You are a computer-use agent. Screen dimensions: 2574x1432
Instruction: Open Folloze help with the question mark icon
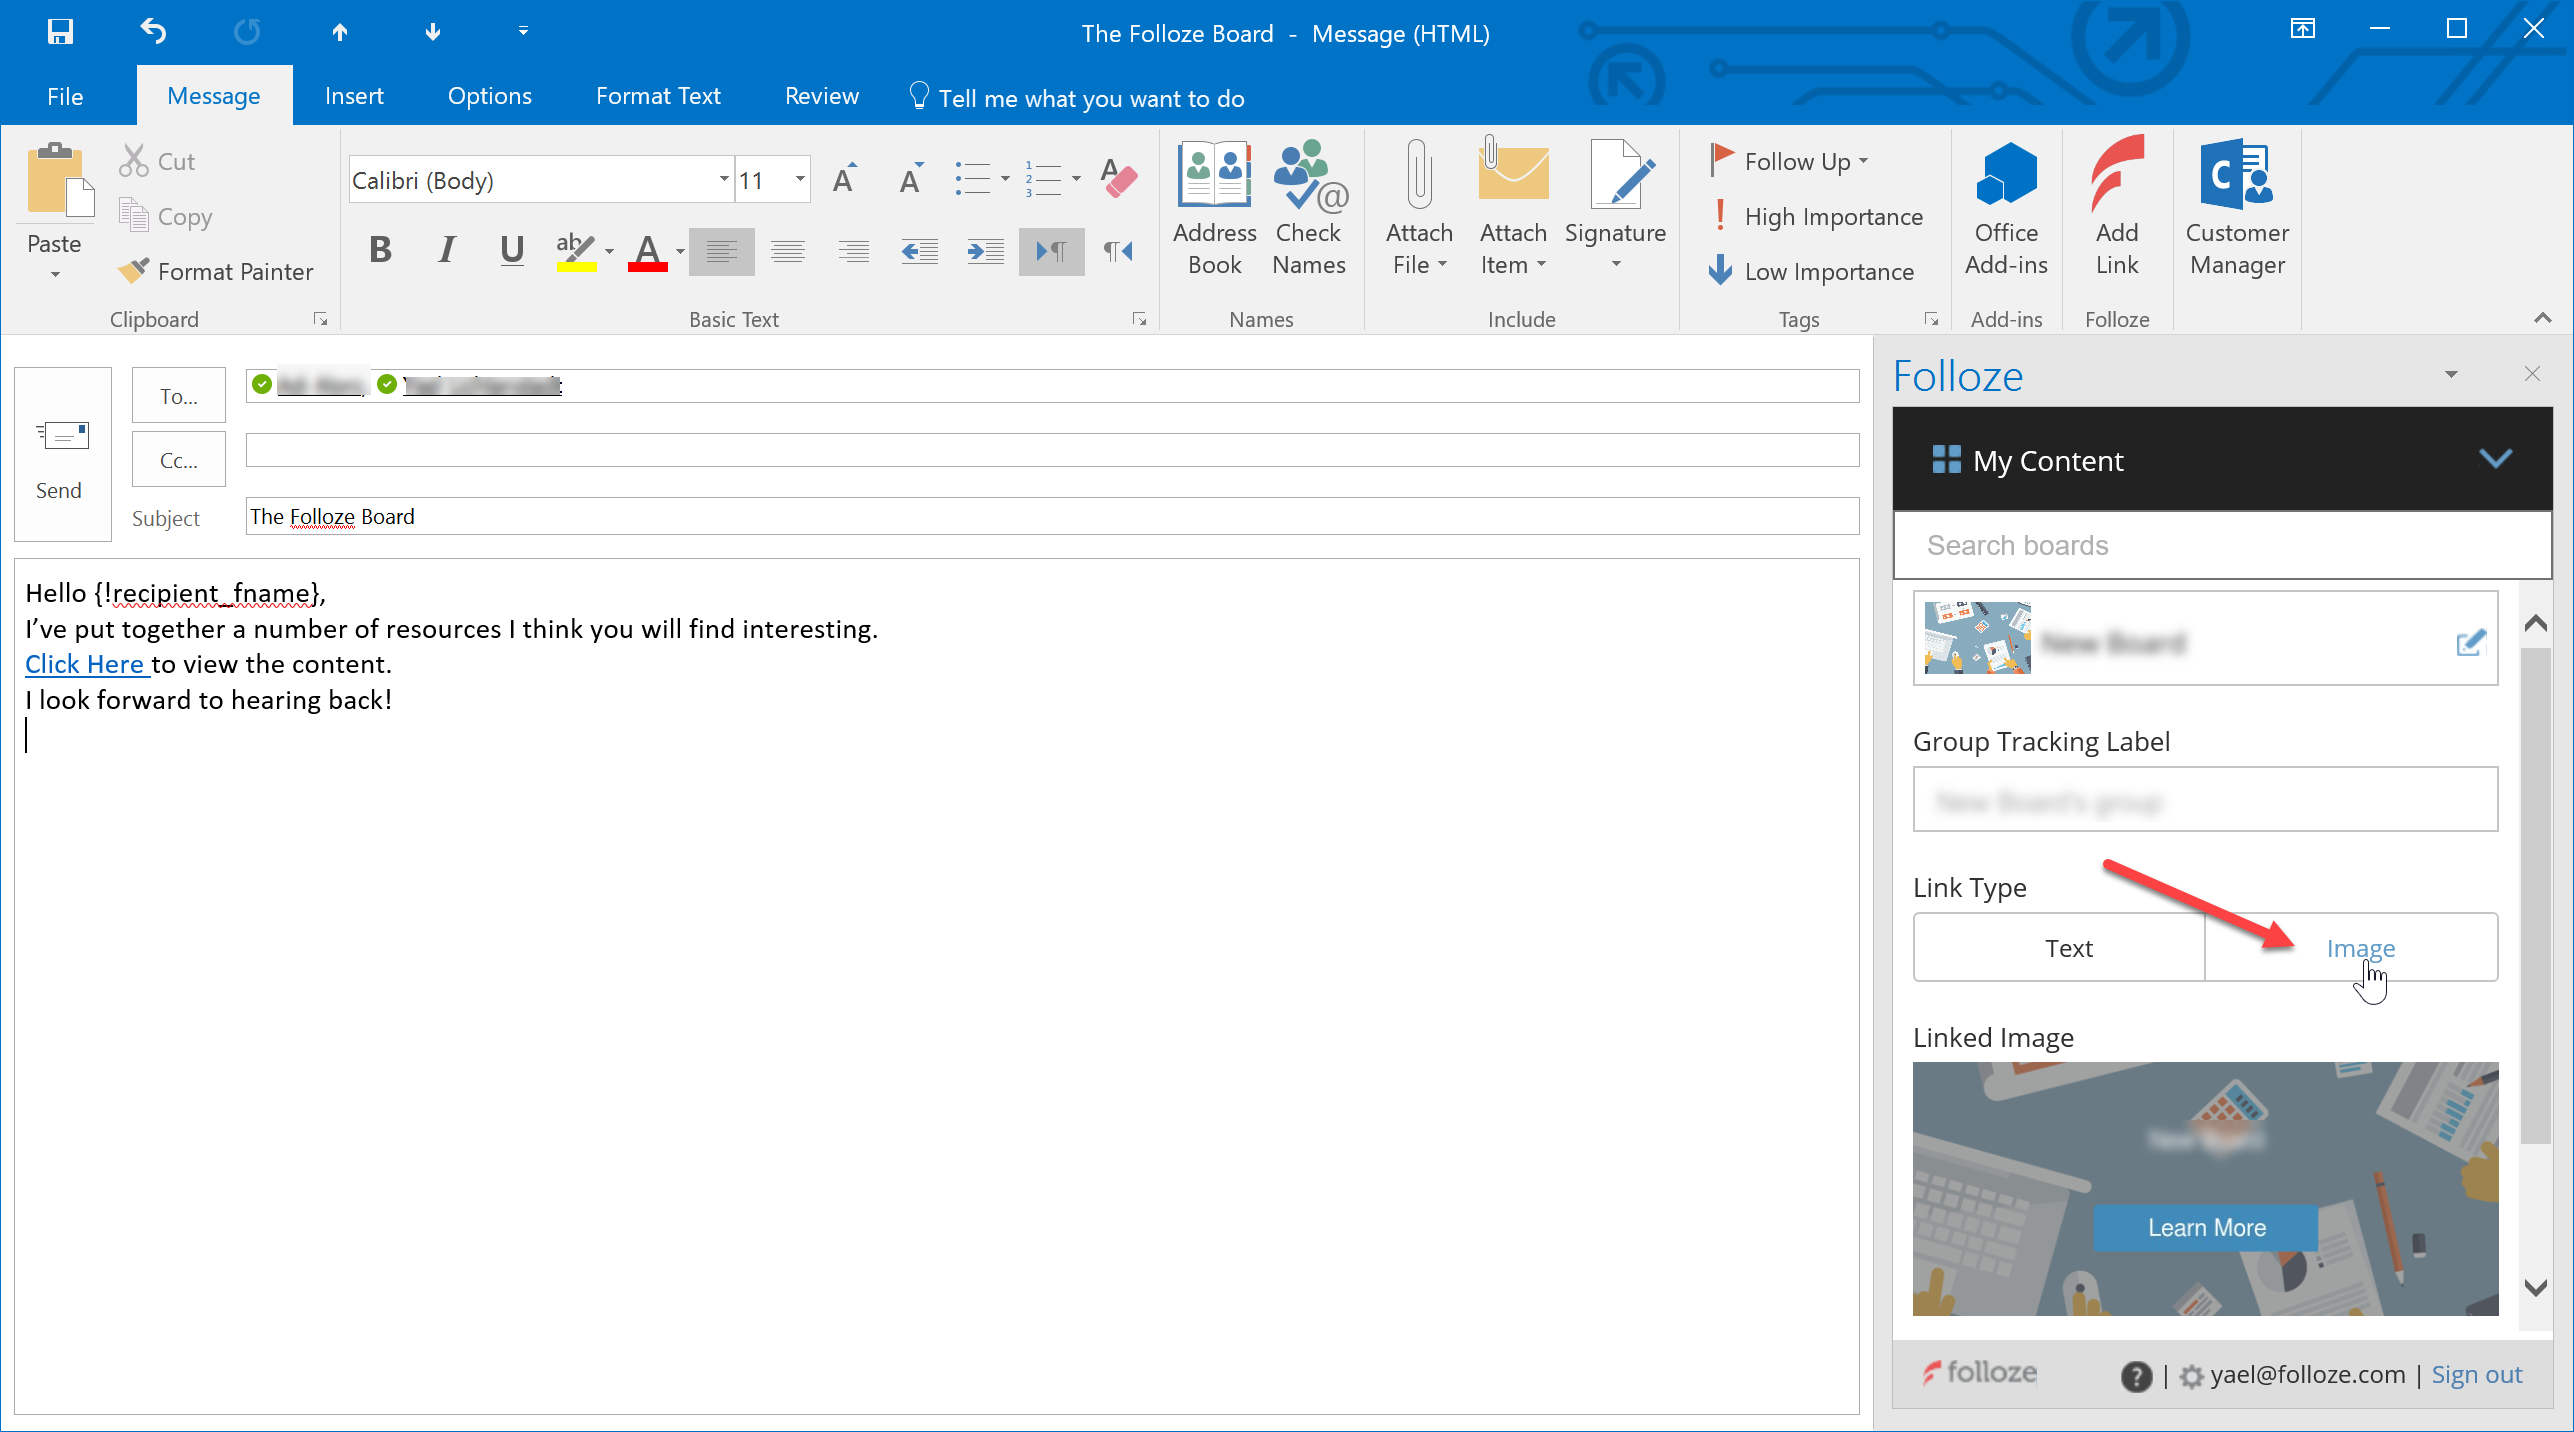pos(2136,1374)
